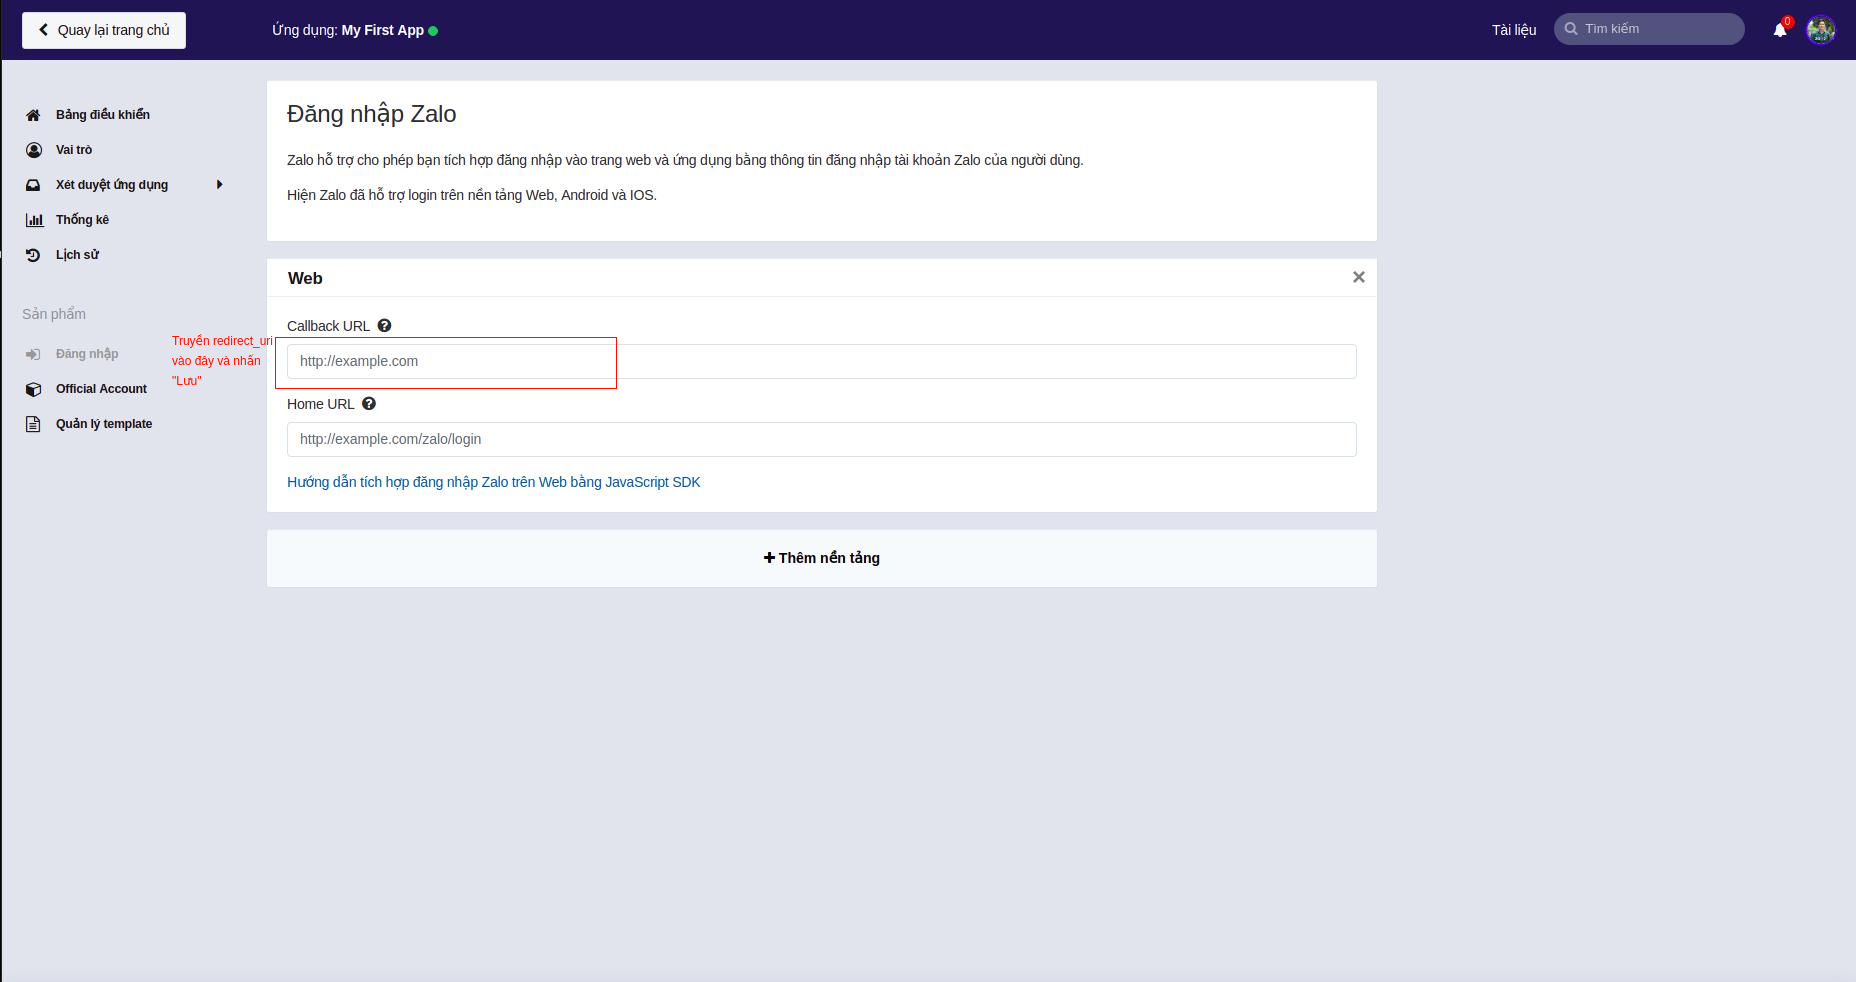Open the JavaScript SDK integration guide link

coord(494,482)
